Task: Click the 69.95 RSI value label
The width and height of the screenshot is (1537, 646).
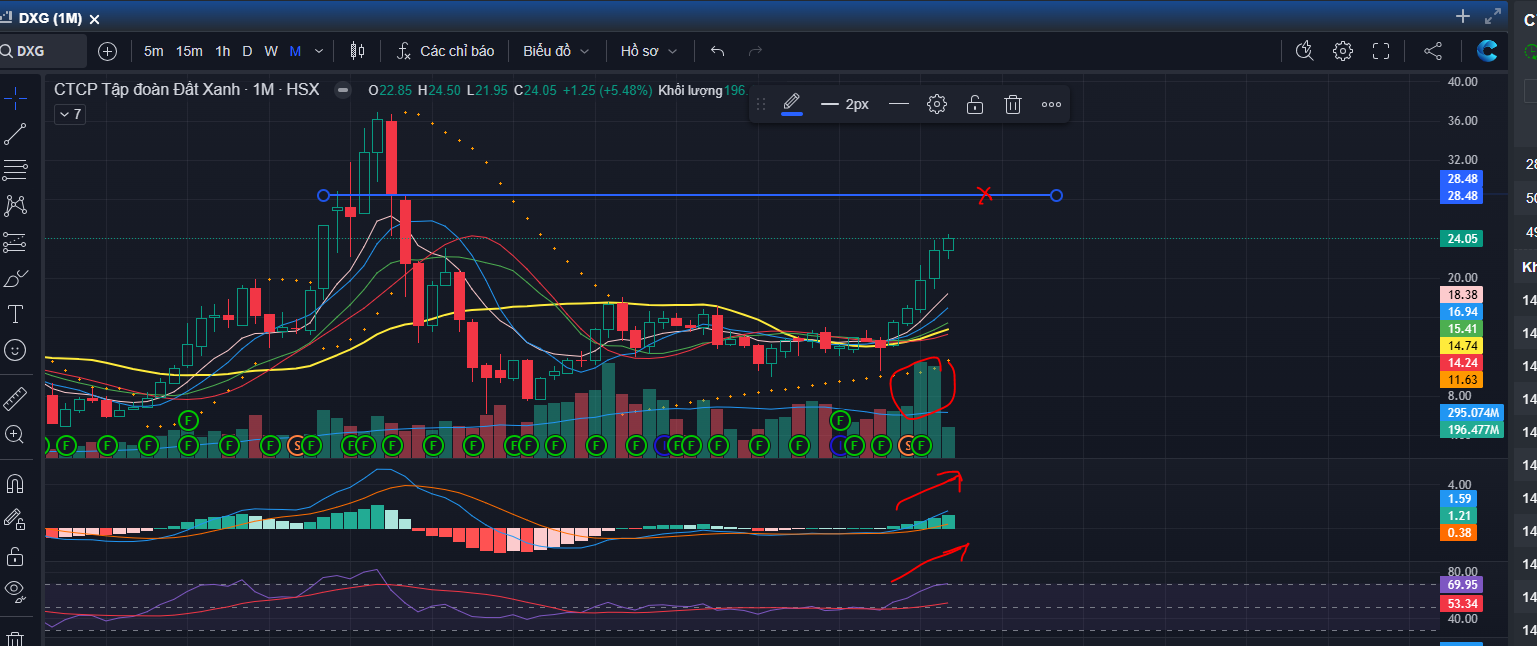Action: click(1461, 584)
